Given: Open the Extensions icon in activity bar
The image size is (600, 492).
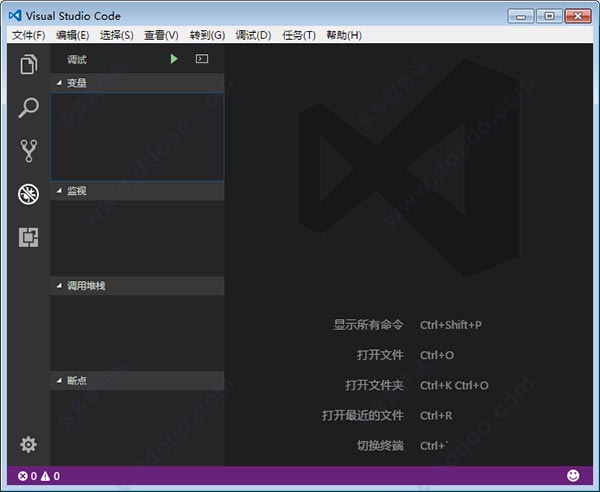Looking at the screenshot, I should point(29,237).
